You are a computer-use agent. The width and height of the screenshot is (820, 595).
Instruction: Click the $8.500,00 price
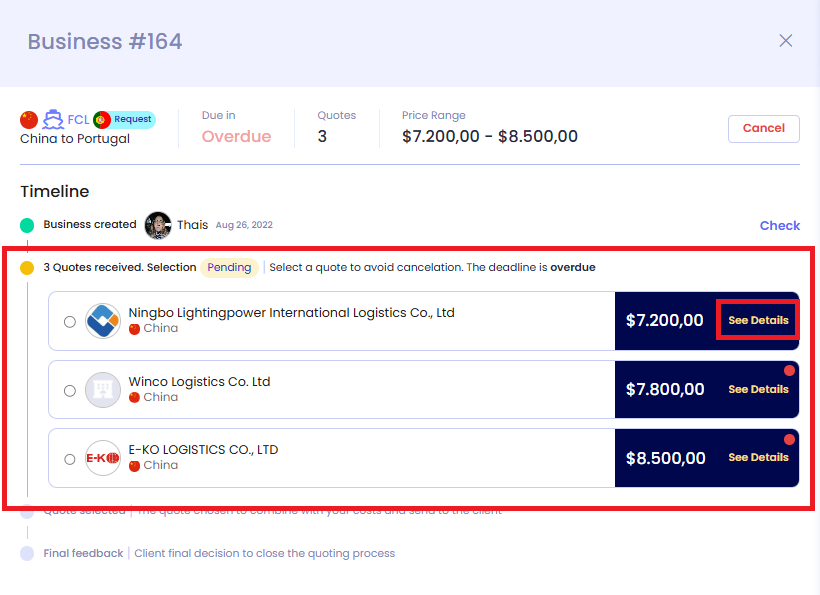[666, 459]
